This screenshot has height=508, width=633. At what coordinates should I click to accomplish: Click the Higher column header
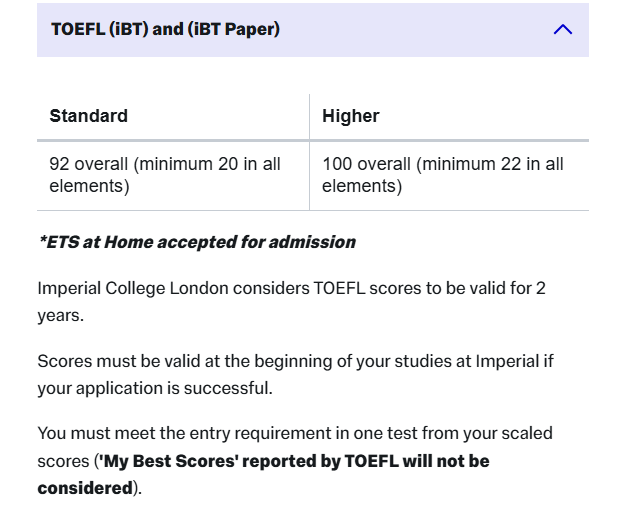click(350, 116)
